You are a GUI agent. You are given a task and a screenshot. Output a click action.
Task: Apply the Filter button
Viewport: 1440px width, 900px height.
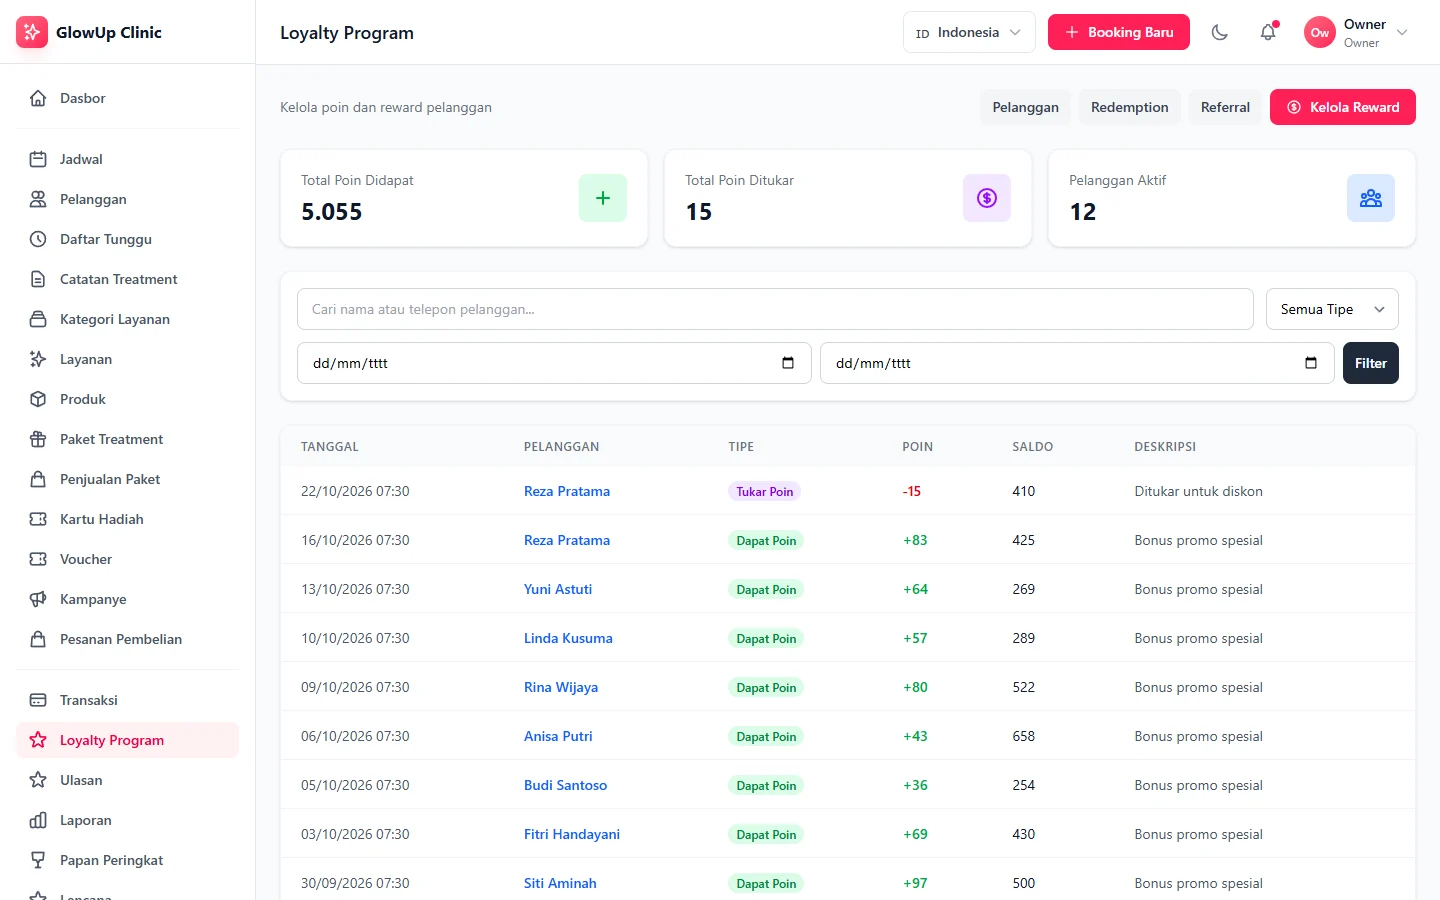1371,363
